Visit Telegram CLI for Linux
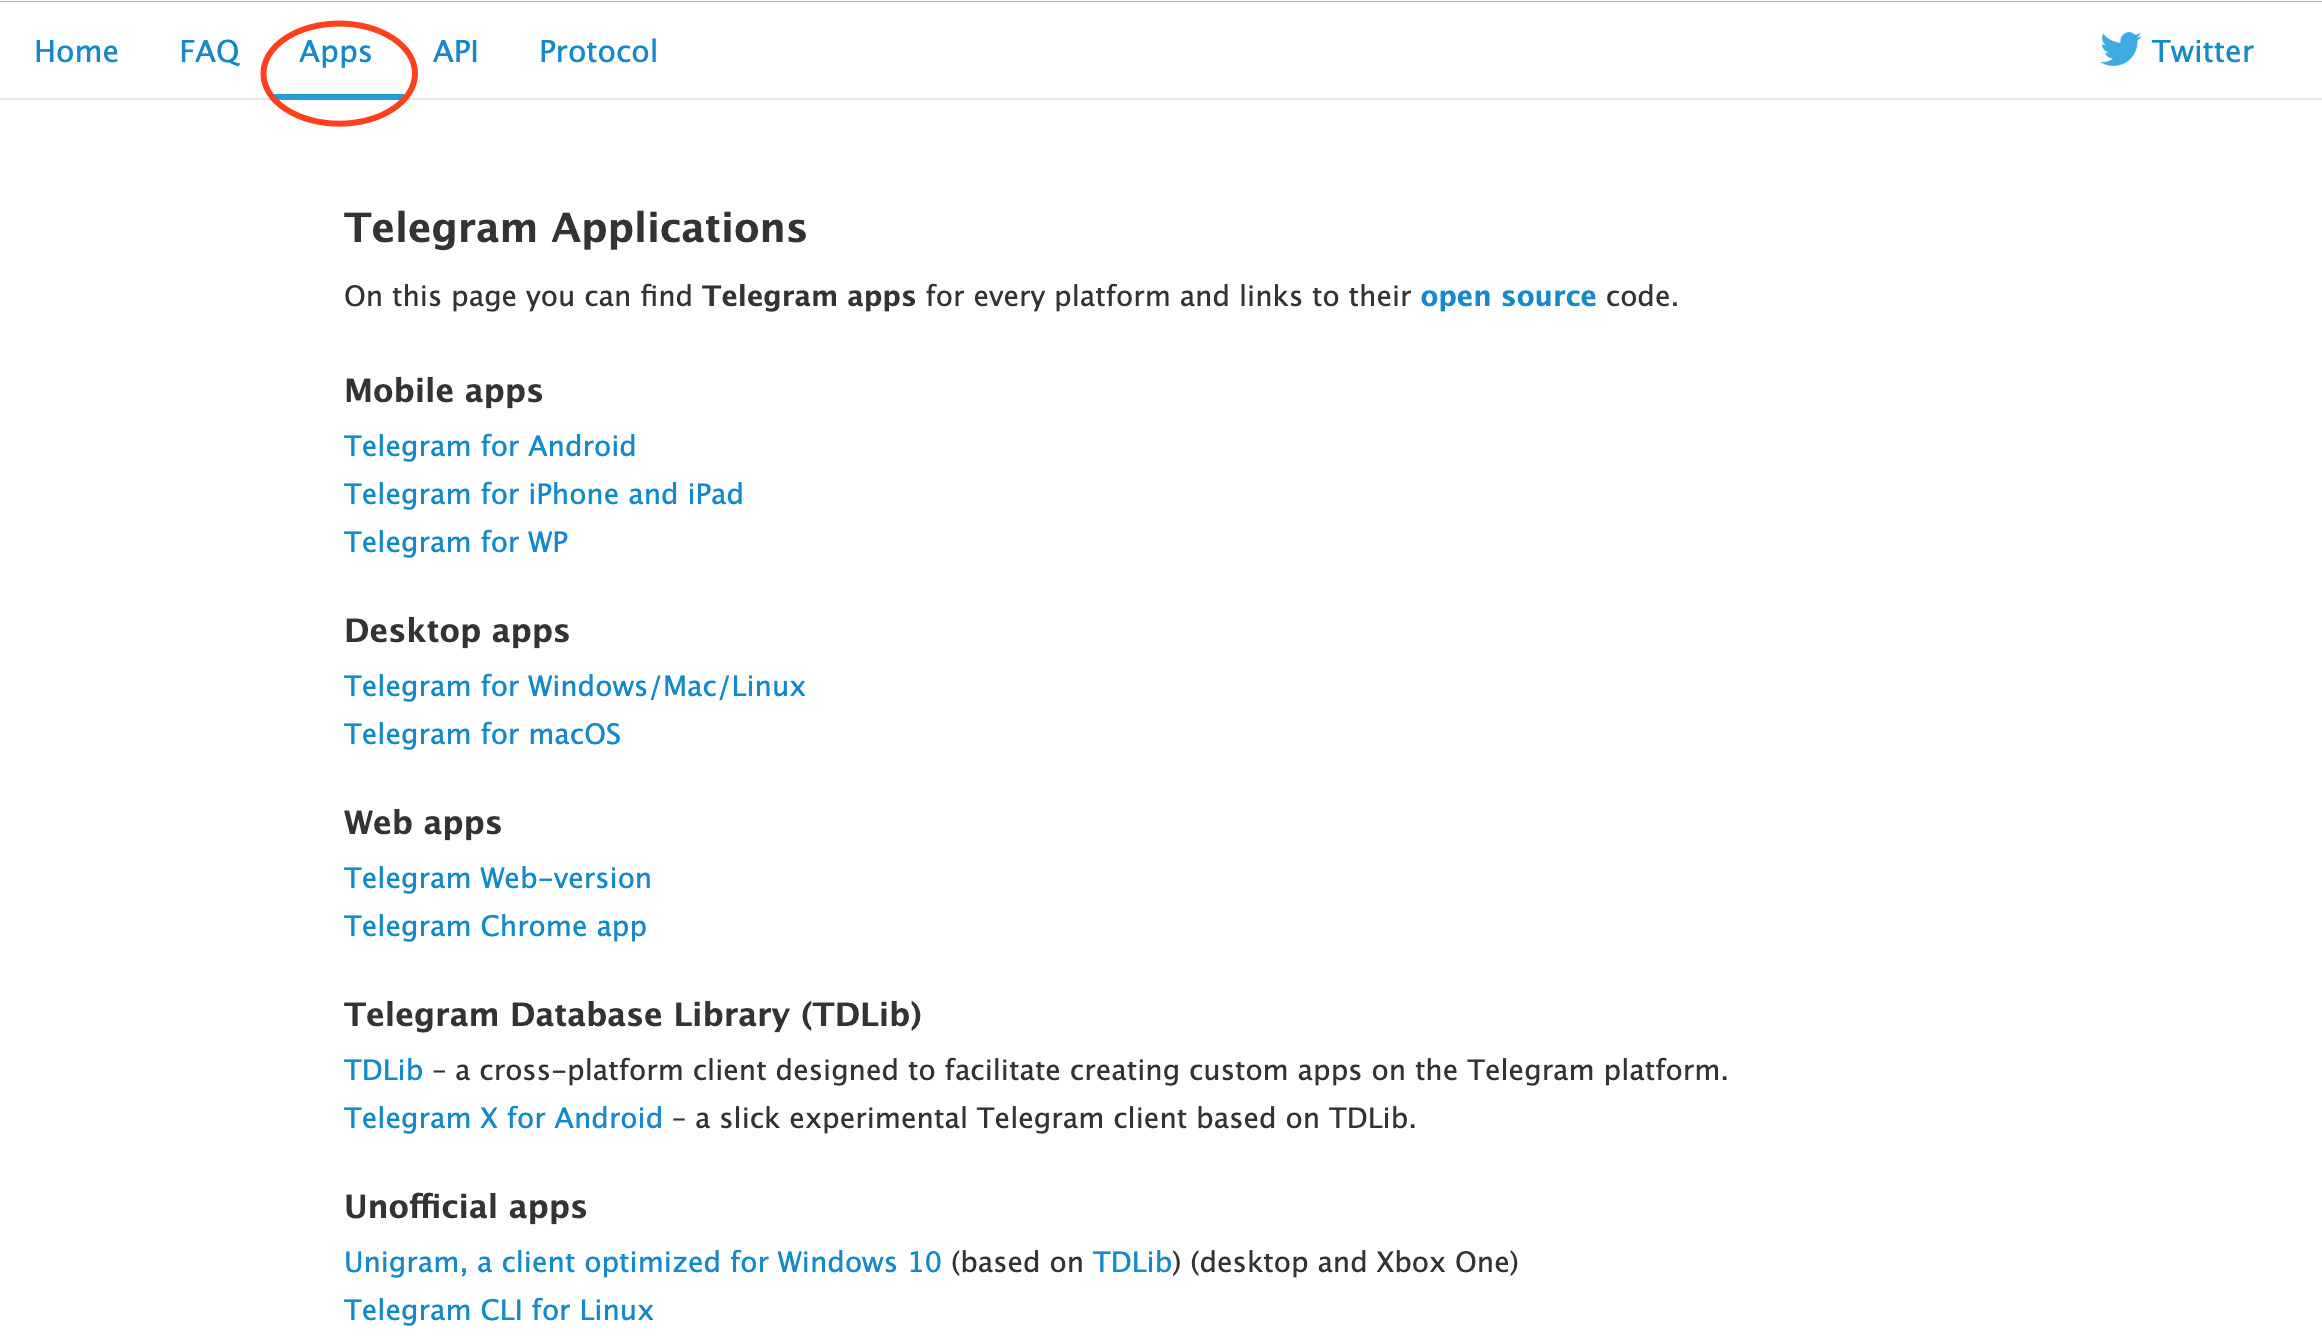Viewport: 2322px width, 1336px height. [x=498, y=1310]
